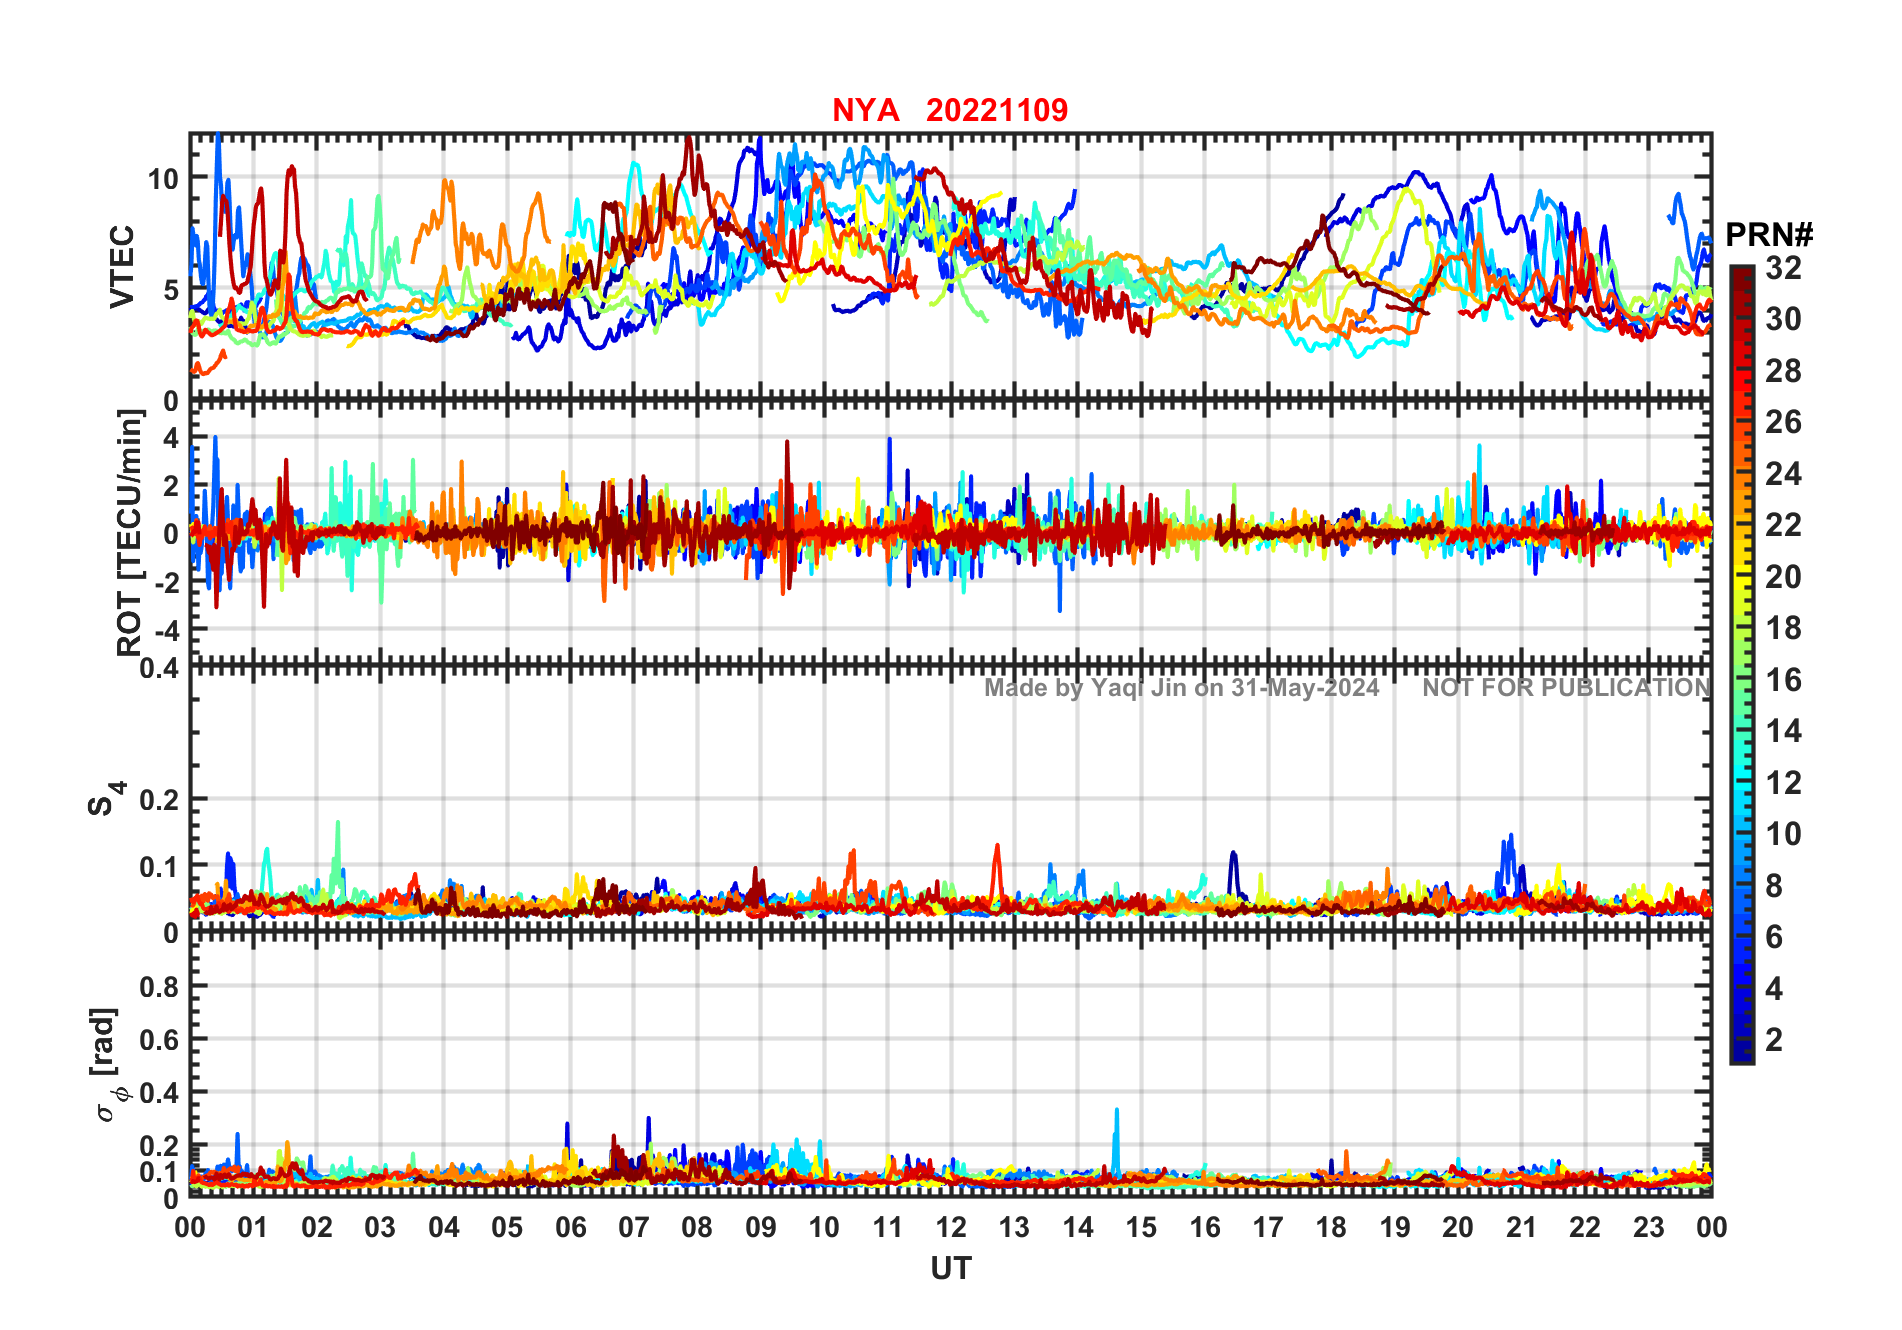Click the PRN colorbar strip
Image resolution: width=1902 pixels, height=1330 pixels.
tap(1741, 665)
